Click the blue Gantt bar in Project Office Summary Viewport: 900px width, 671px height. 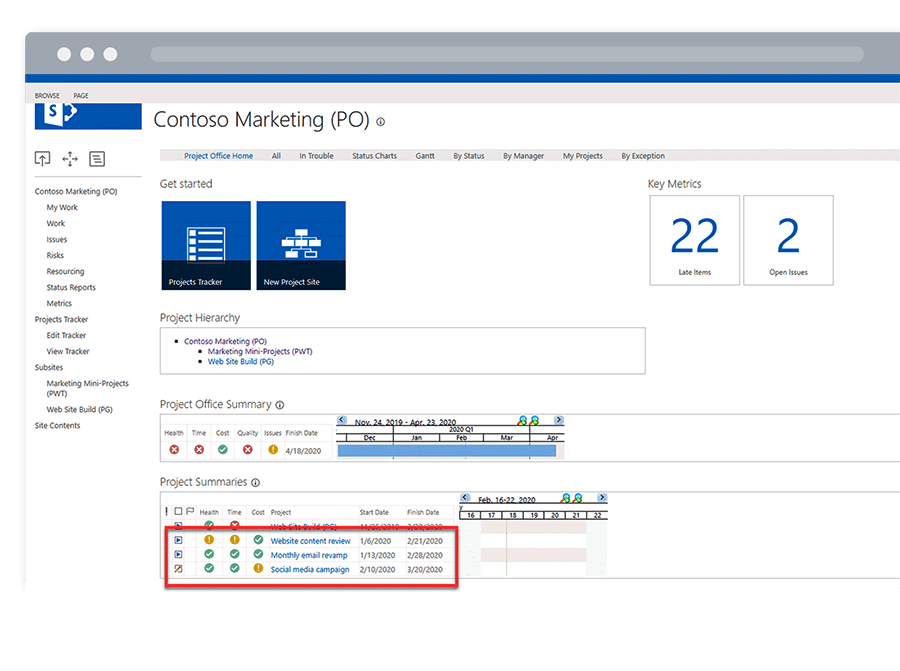446,451
